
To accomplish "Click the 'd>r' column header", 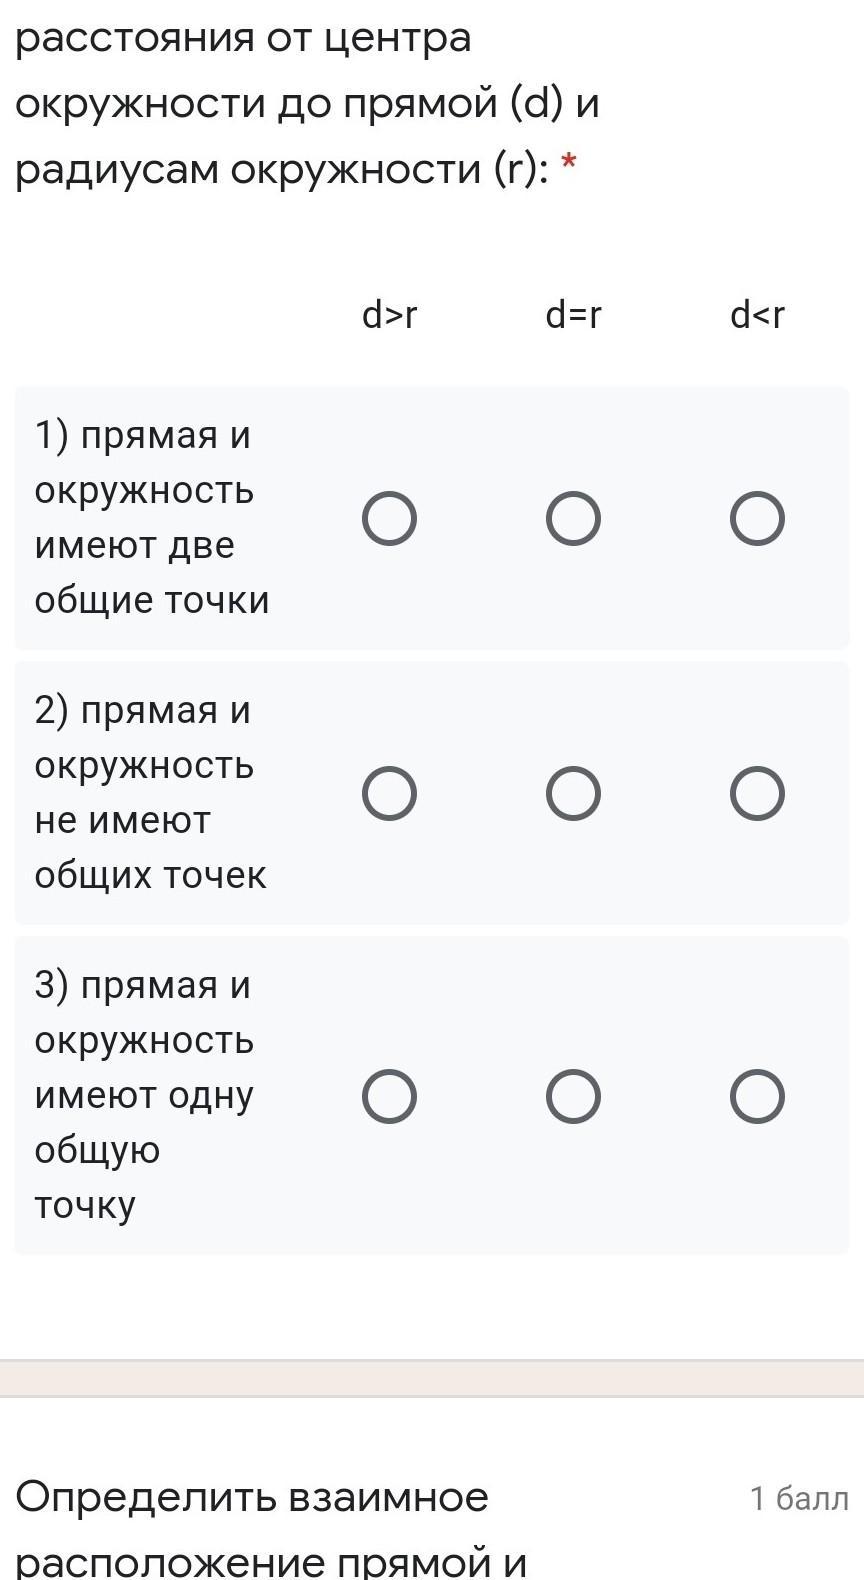I will coord(389,315).
